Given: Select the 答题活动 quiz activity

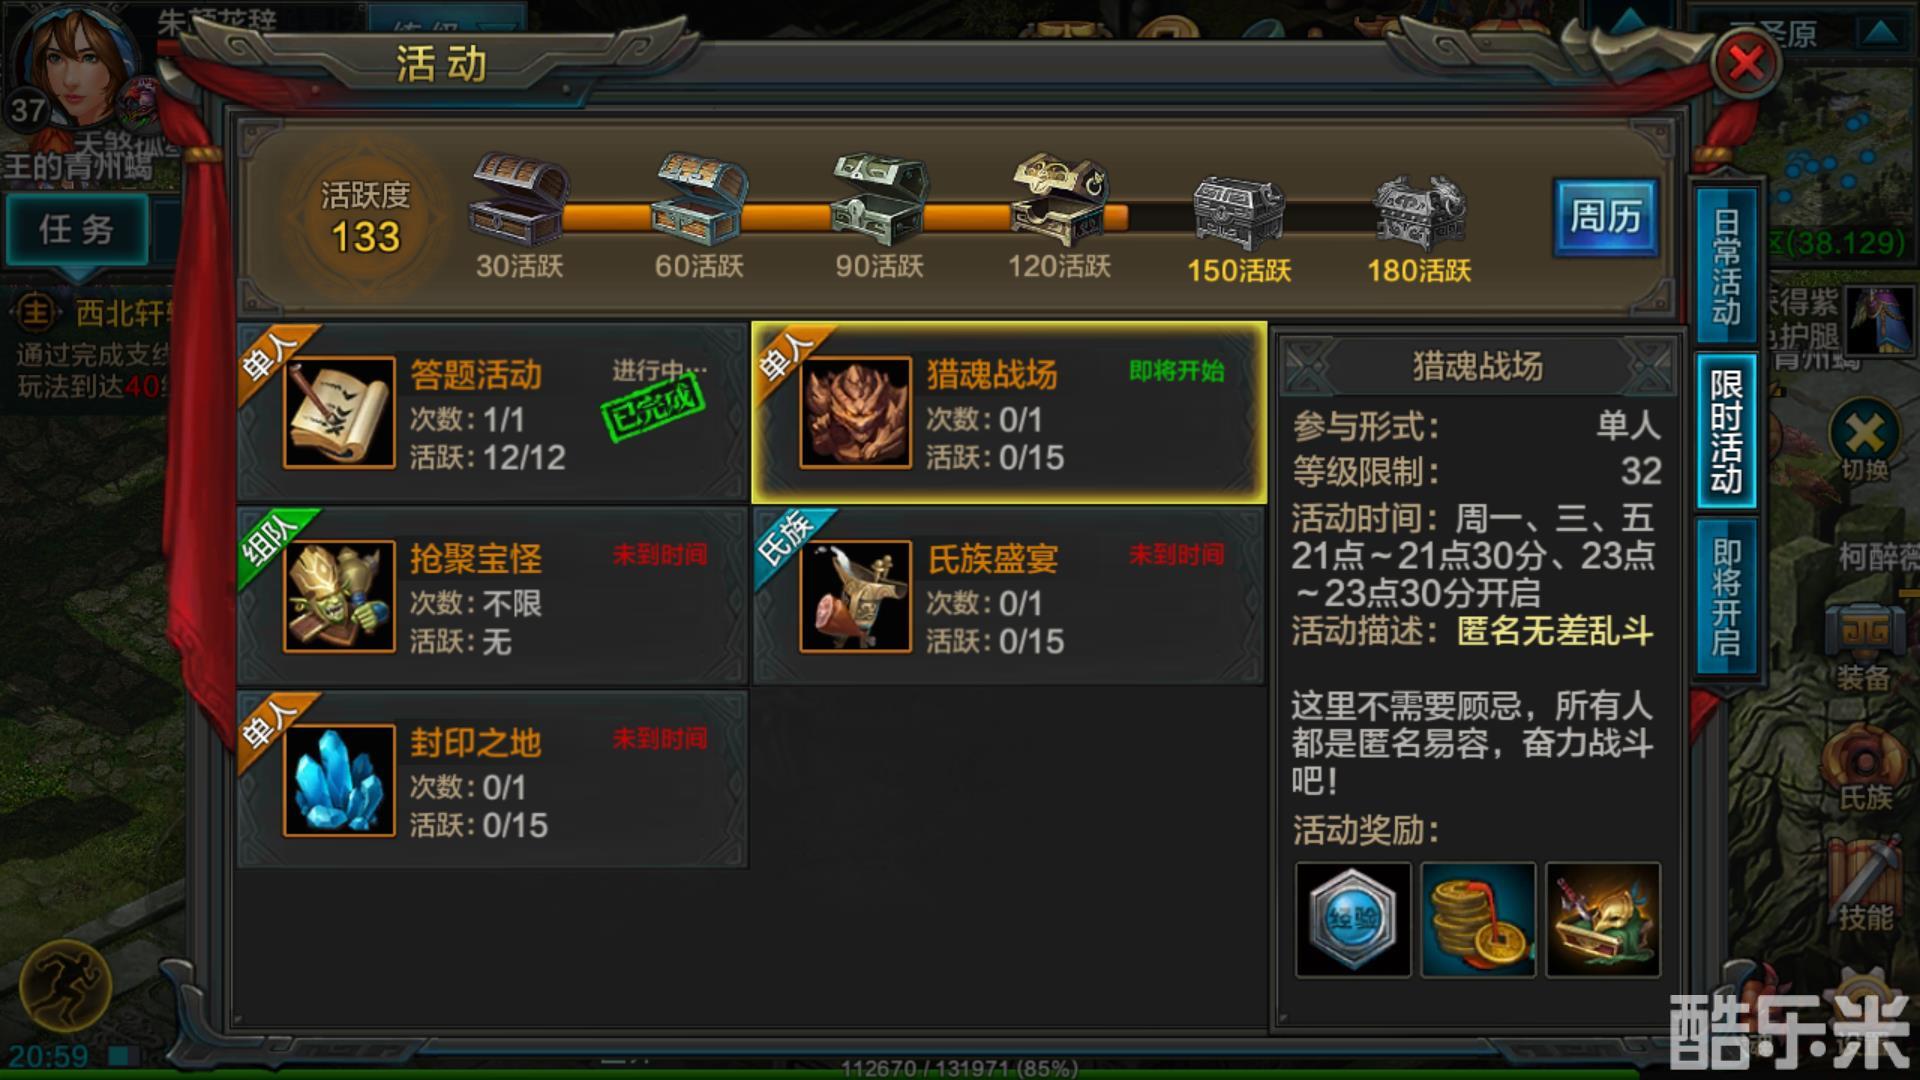Looking at the screenshot, I should coord(493,413).
